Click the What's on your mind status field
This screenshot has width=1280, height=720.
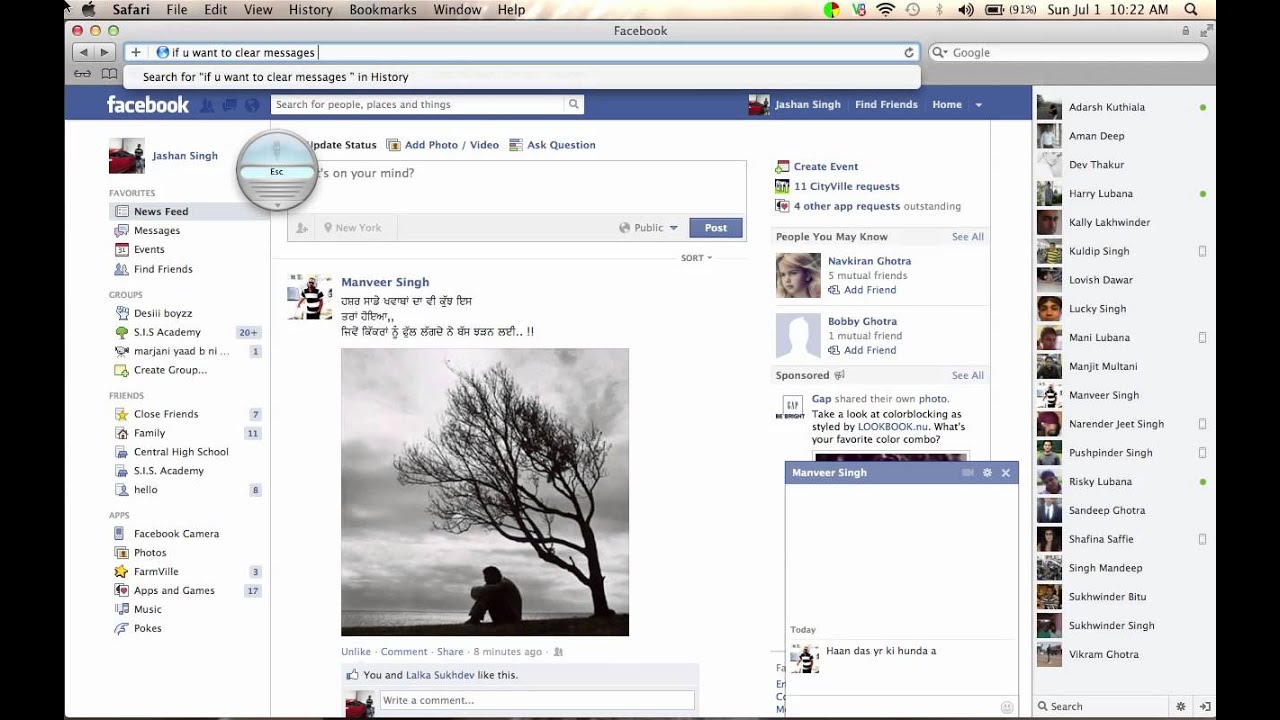516,186
